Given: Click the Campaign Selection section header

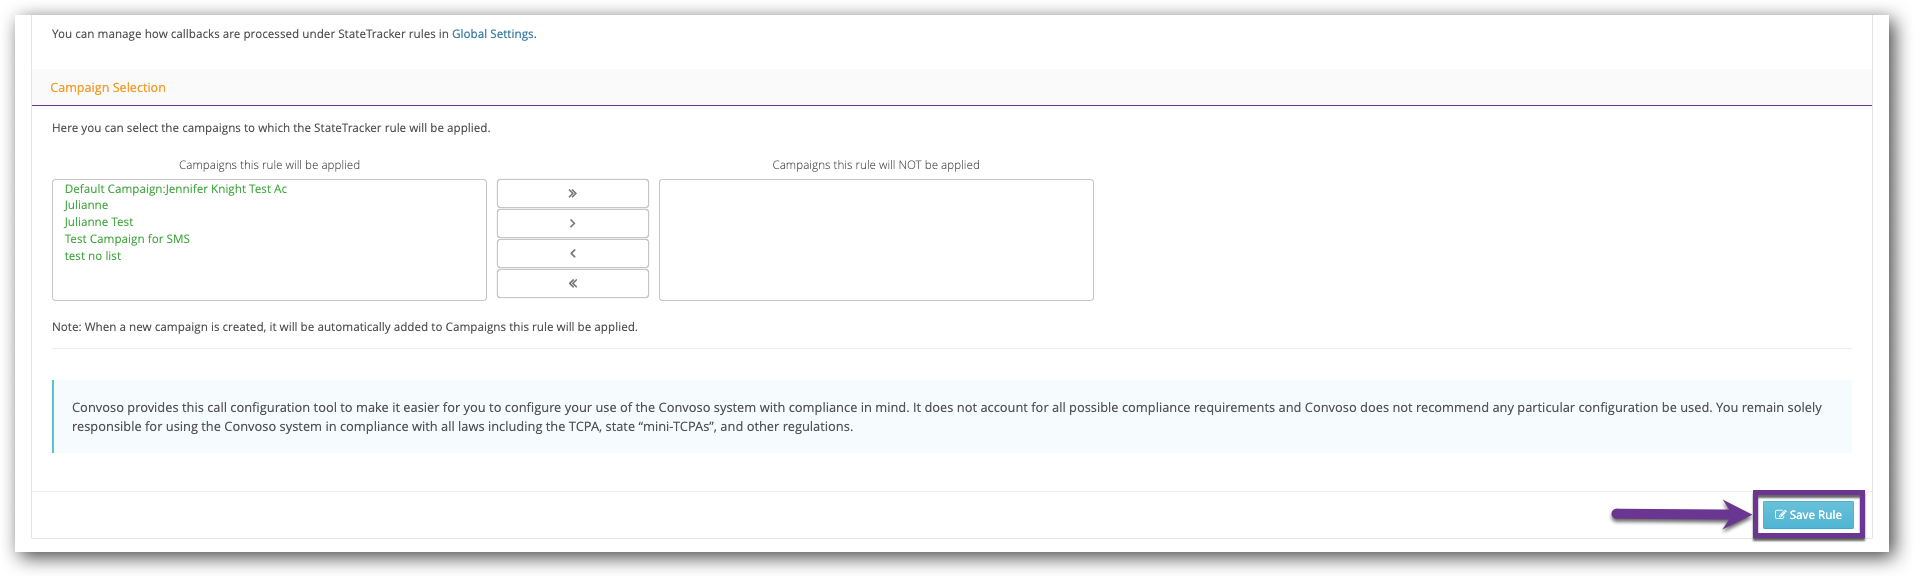Looking at the screenshot, I should click(108, 88).
